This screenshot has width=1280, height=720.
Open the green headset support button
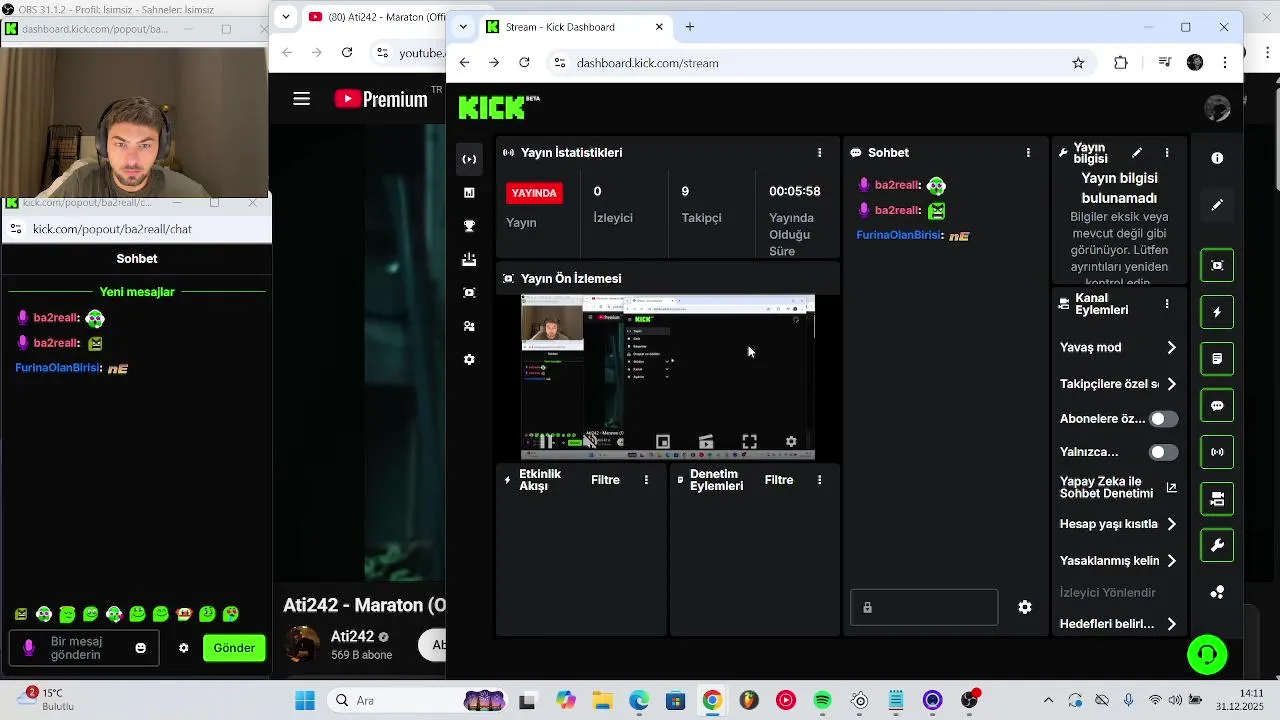coord(1207,655)
